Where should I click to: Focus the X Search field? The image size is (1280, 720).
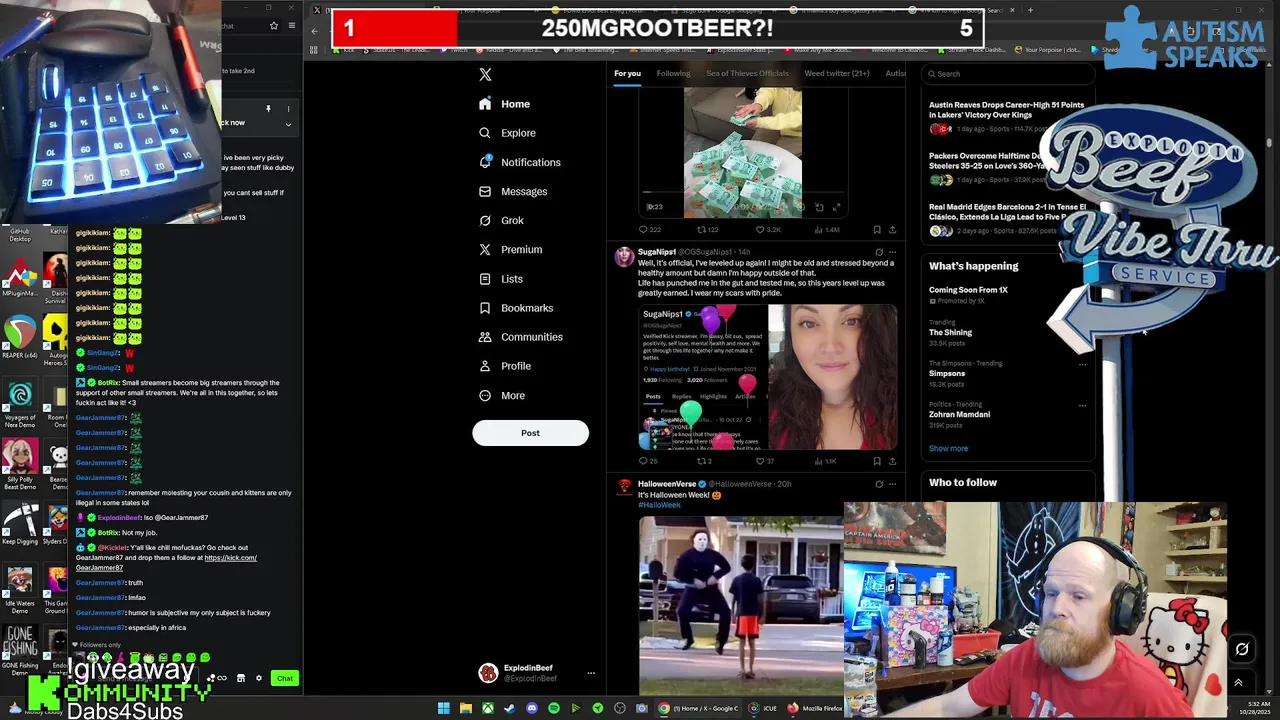[x=1008, y=73]
